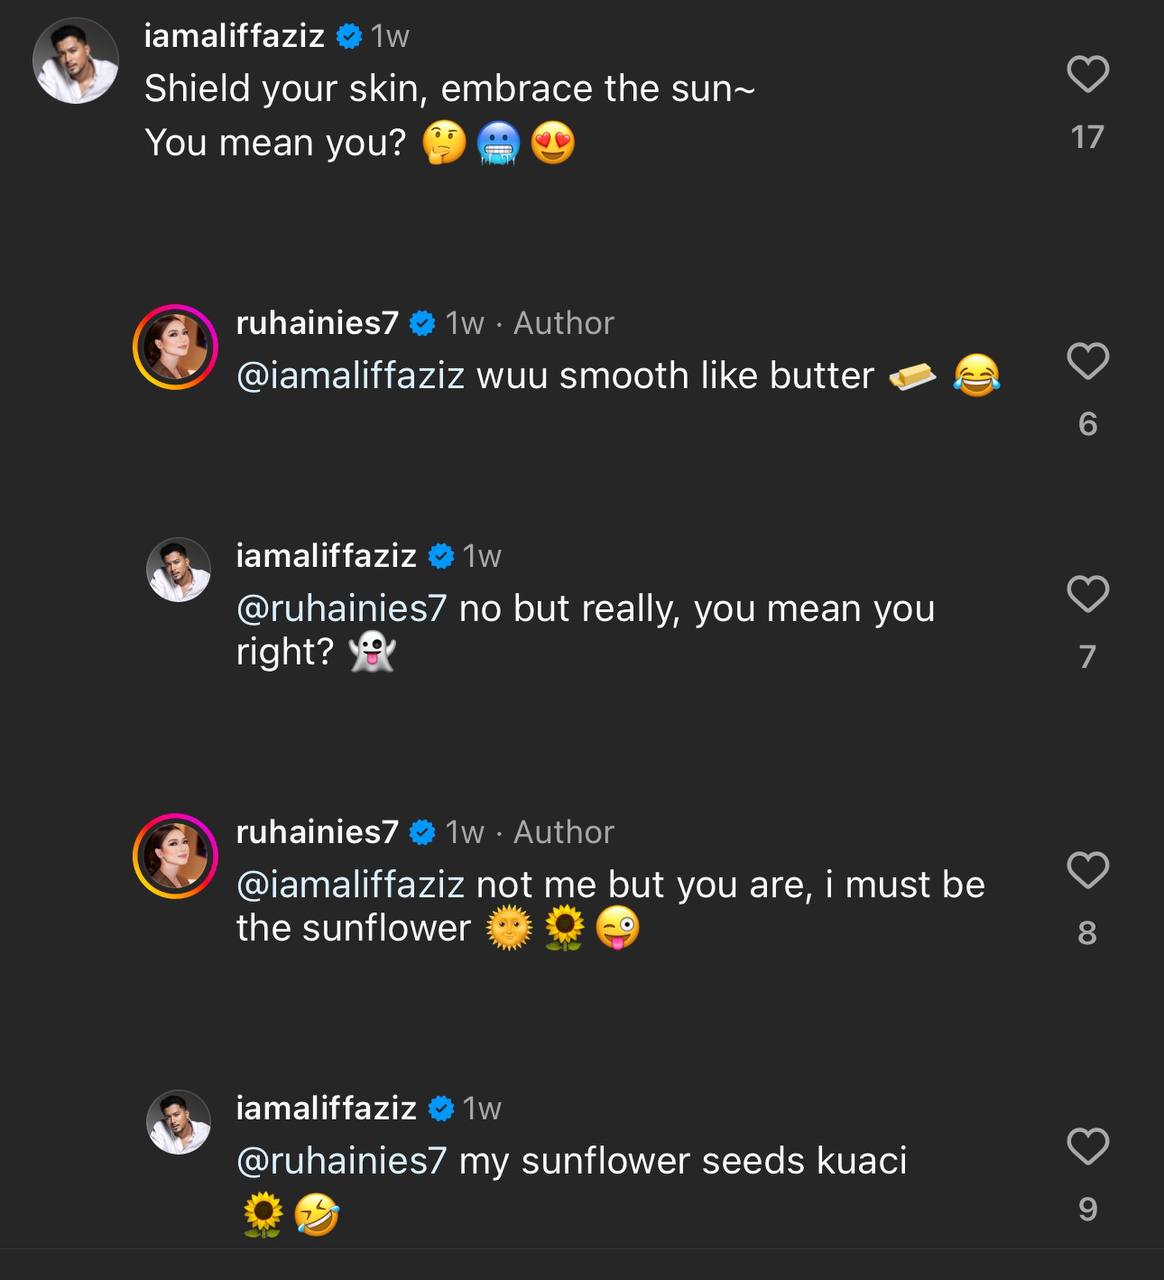Open iamaliffaziz avatar on top comment
The height and width of the screenshot is (1280, 1164).
(x=76, y=60)
